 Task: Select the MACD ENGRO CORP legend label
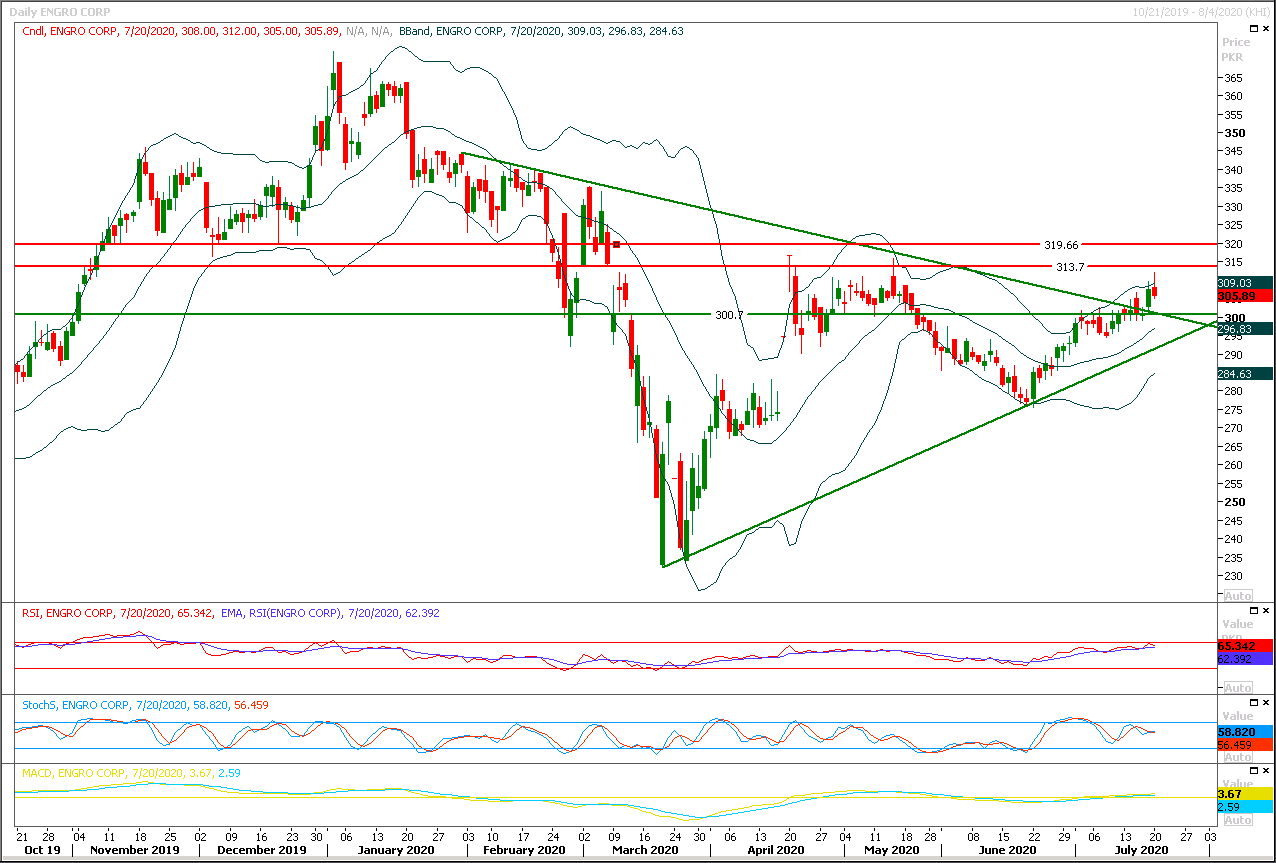(130, 773)
